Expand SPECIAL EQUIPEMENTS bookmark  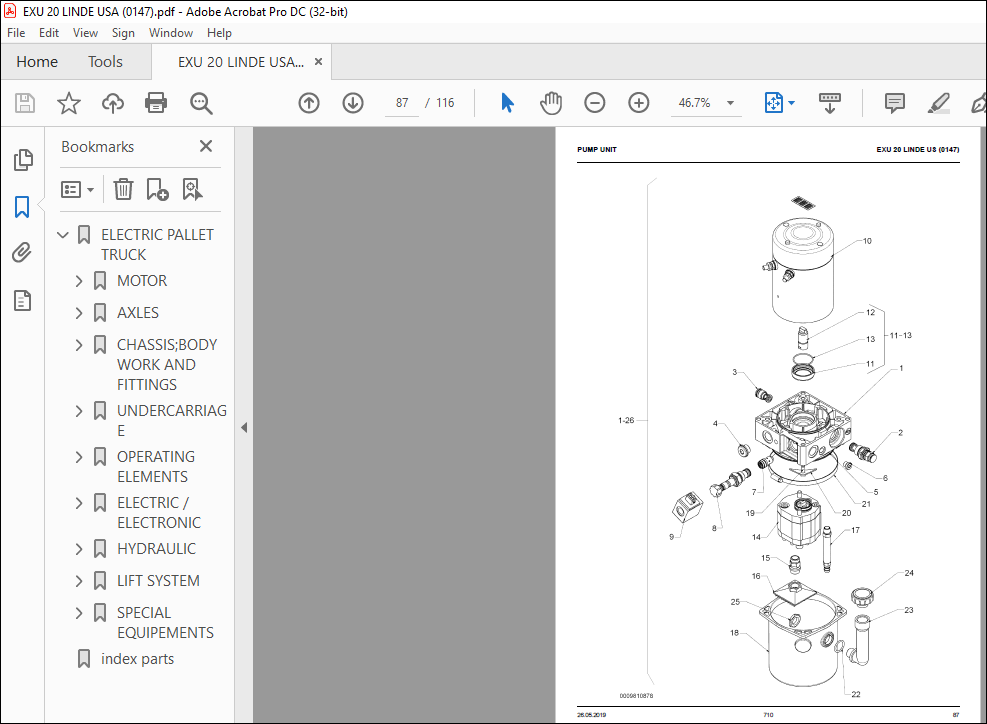click(79, 613)
